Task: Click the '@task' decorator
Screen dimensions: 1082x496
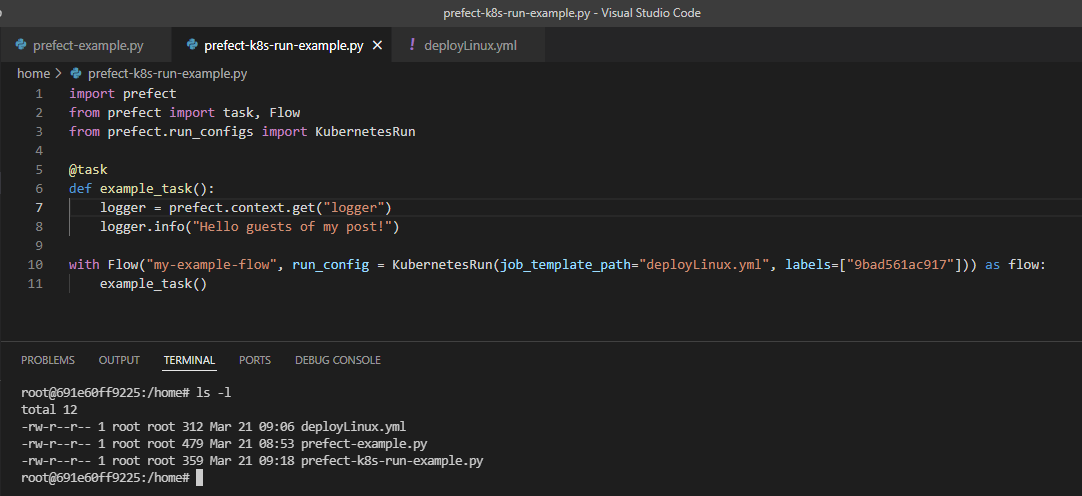Action: [88, 169]
